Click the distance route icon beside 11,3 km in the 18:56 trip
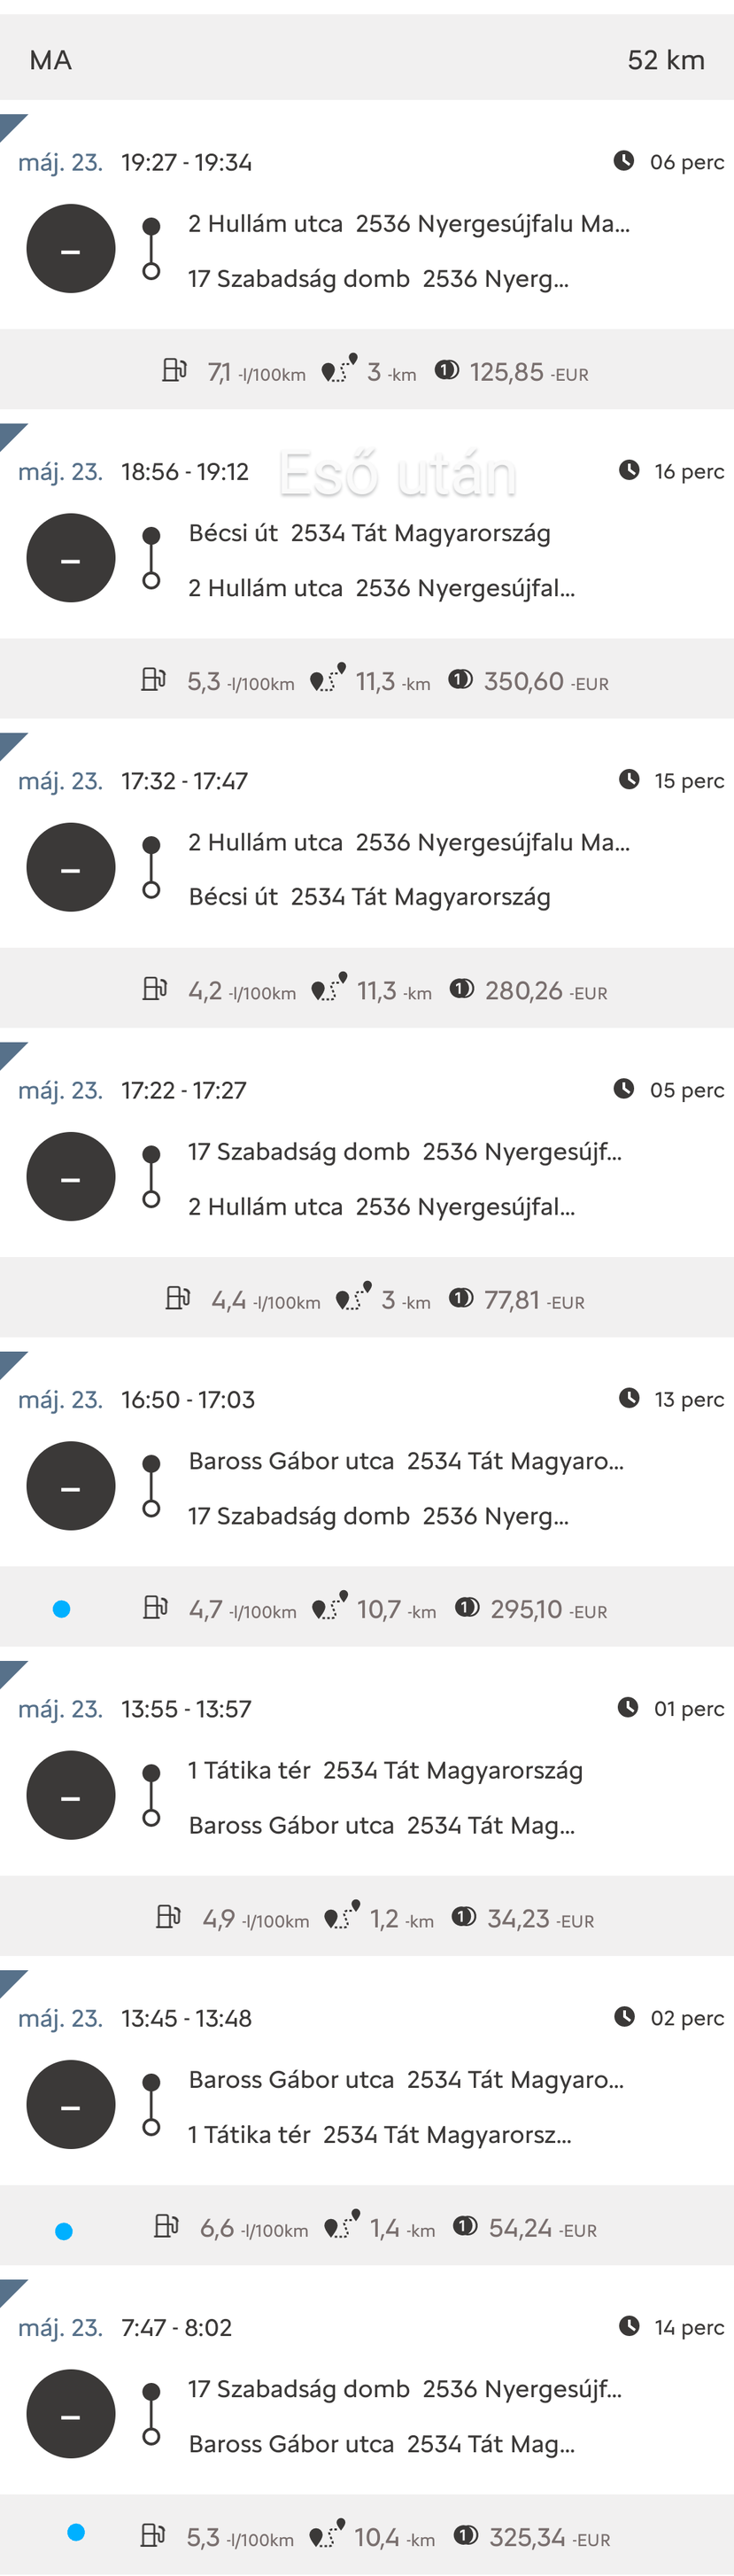The image size is (734, 2576). [x=327, y=679]
